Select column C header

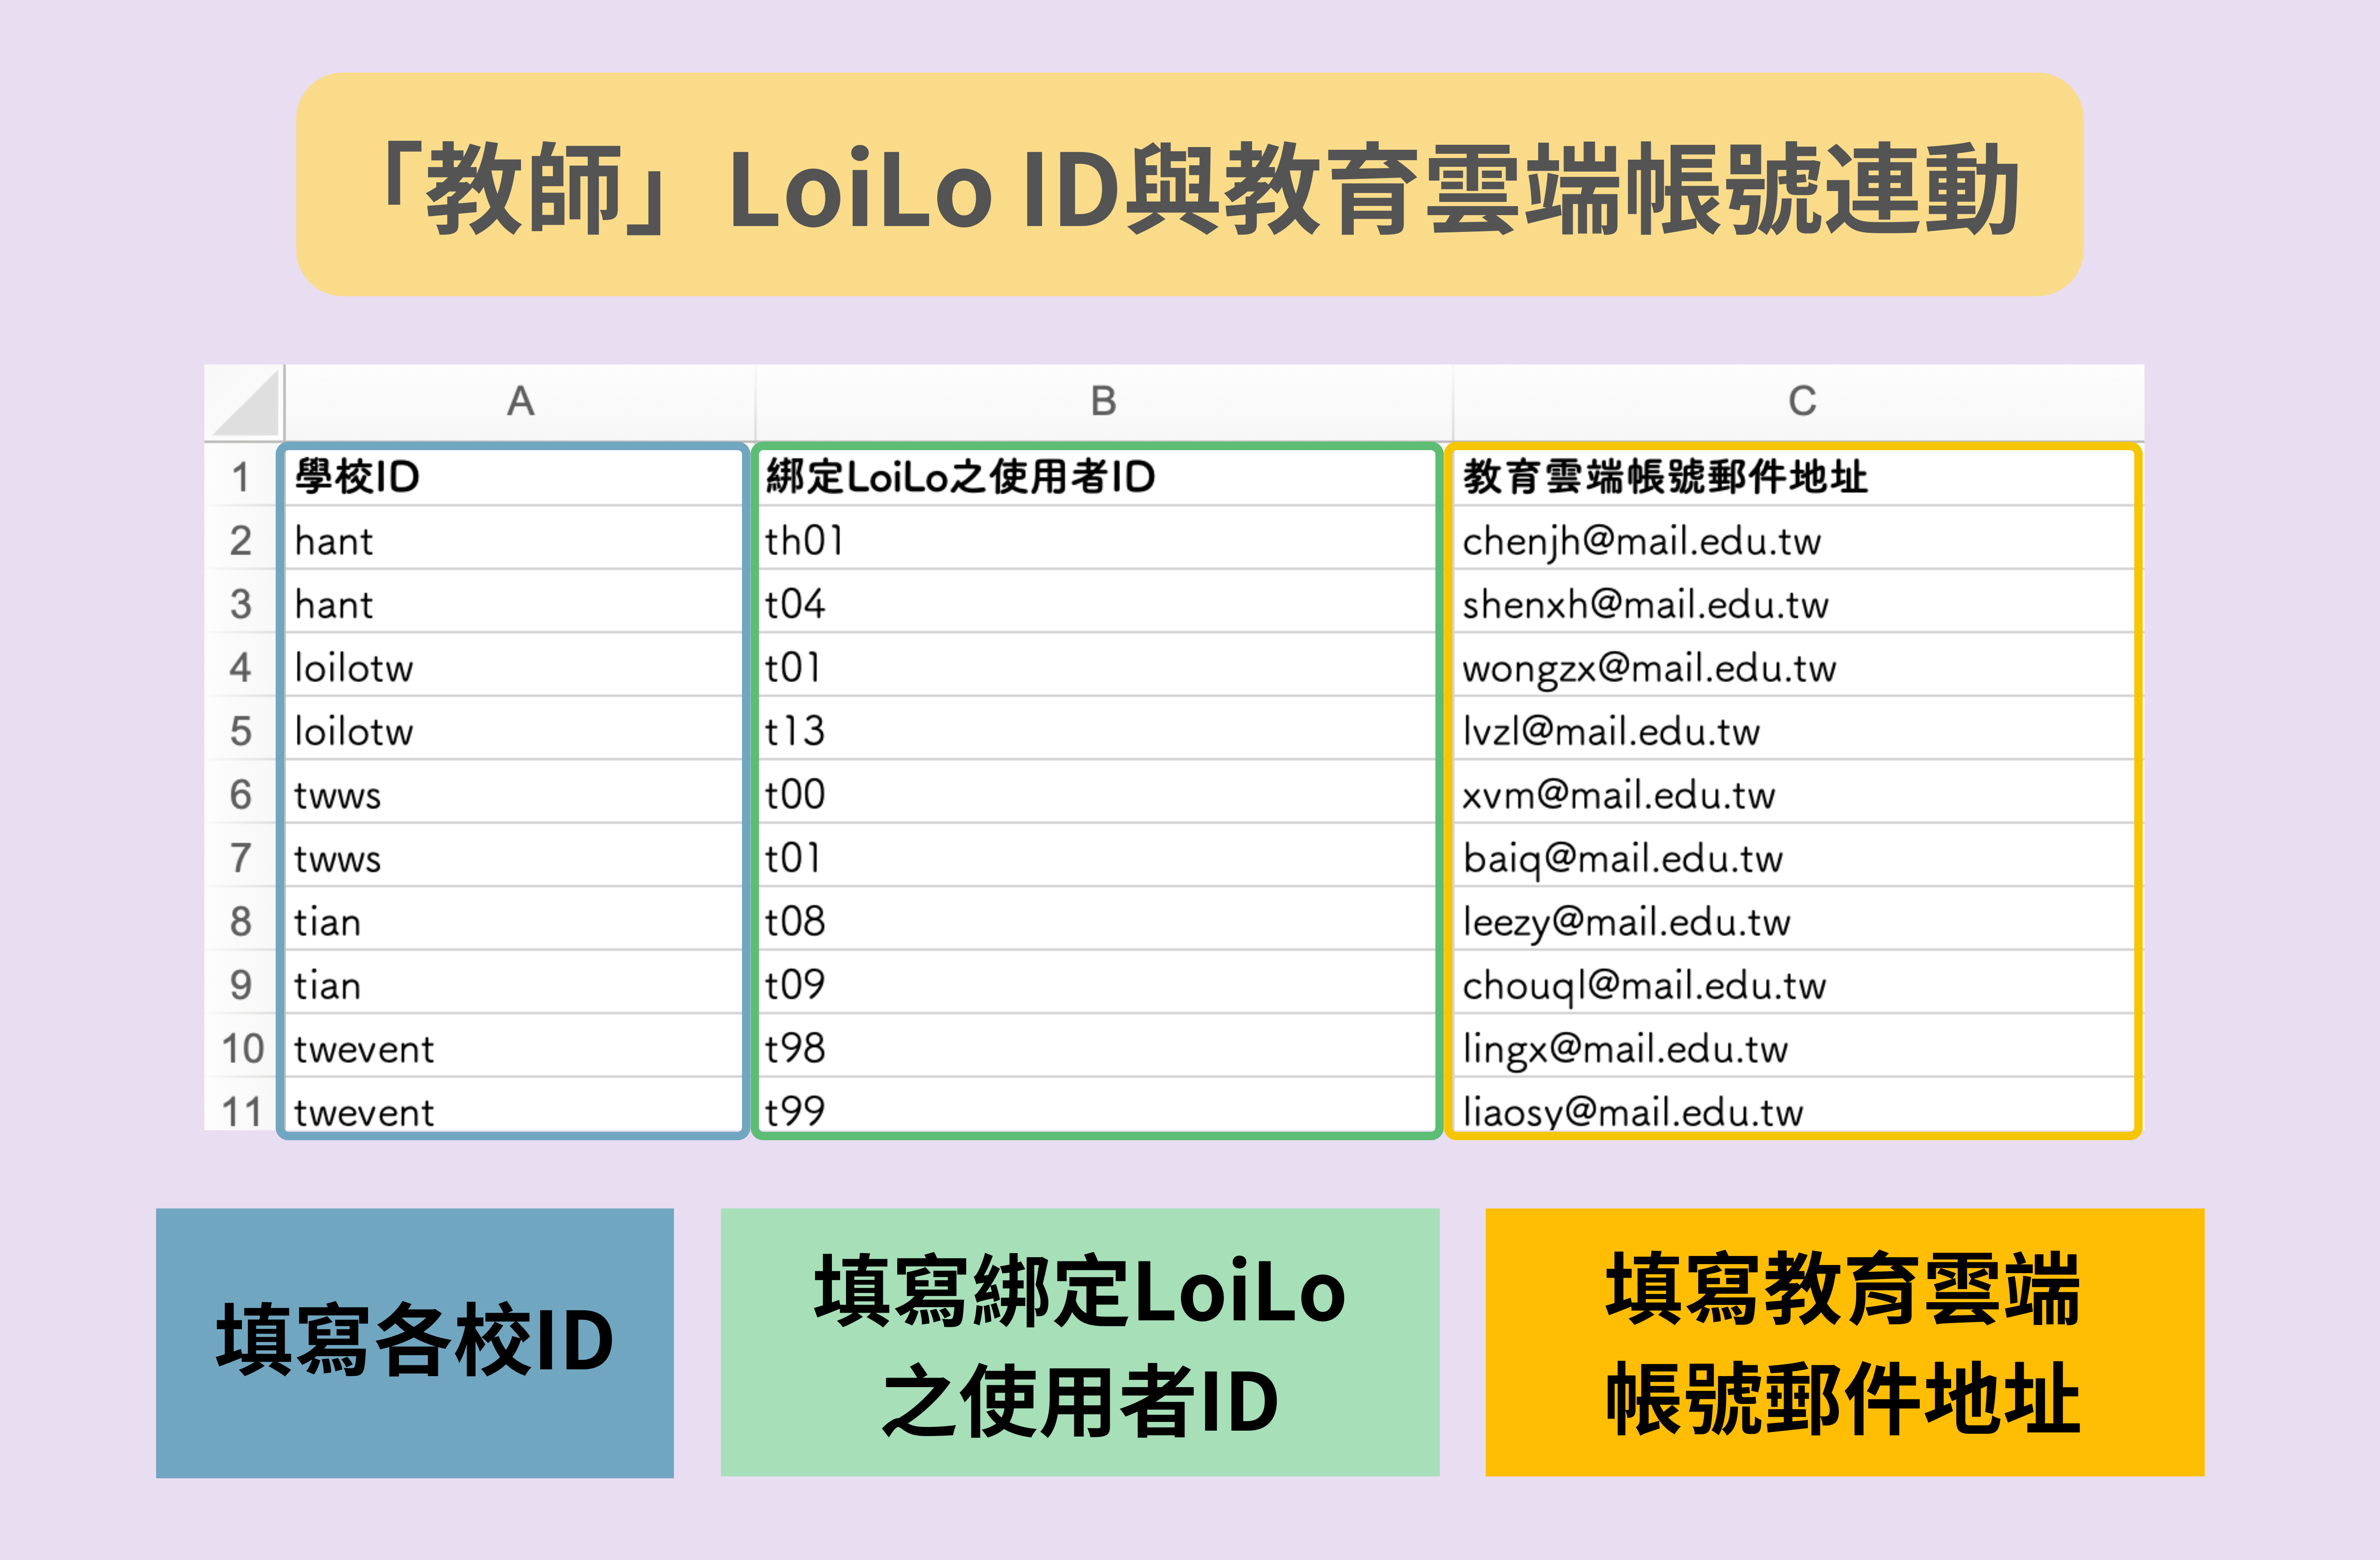click(1801, 401)
